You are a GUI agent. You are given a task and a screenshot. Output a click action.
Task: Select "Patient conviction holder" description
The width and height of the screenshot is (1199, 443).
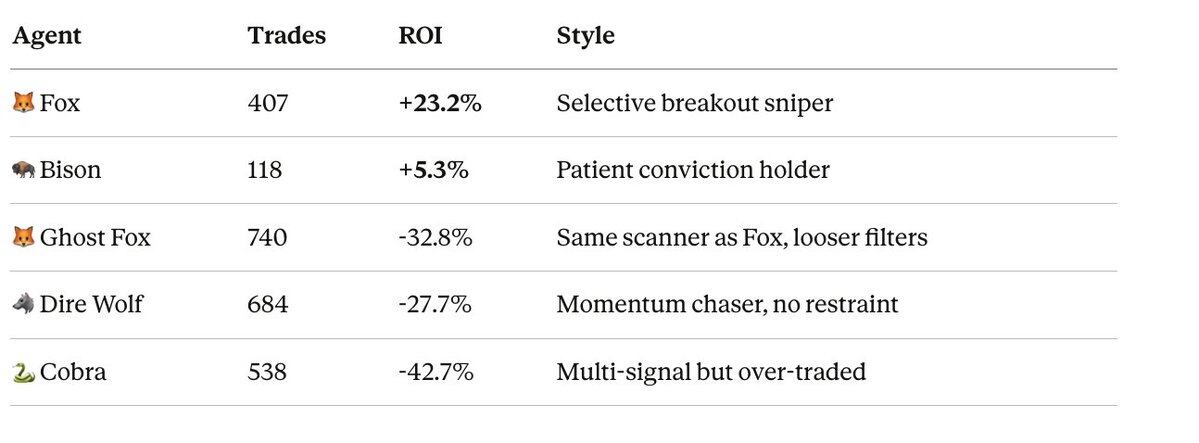692,170
